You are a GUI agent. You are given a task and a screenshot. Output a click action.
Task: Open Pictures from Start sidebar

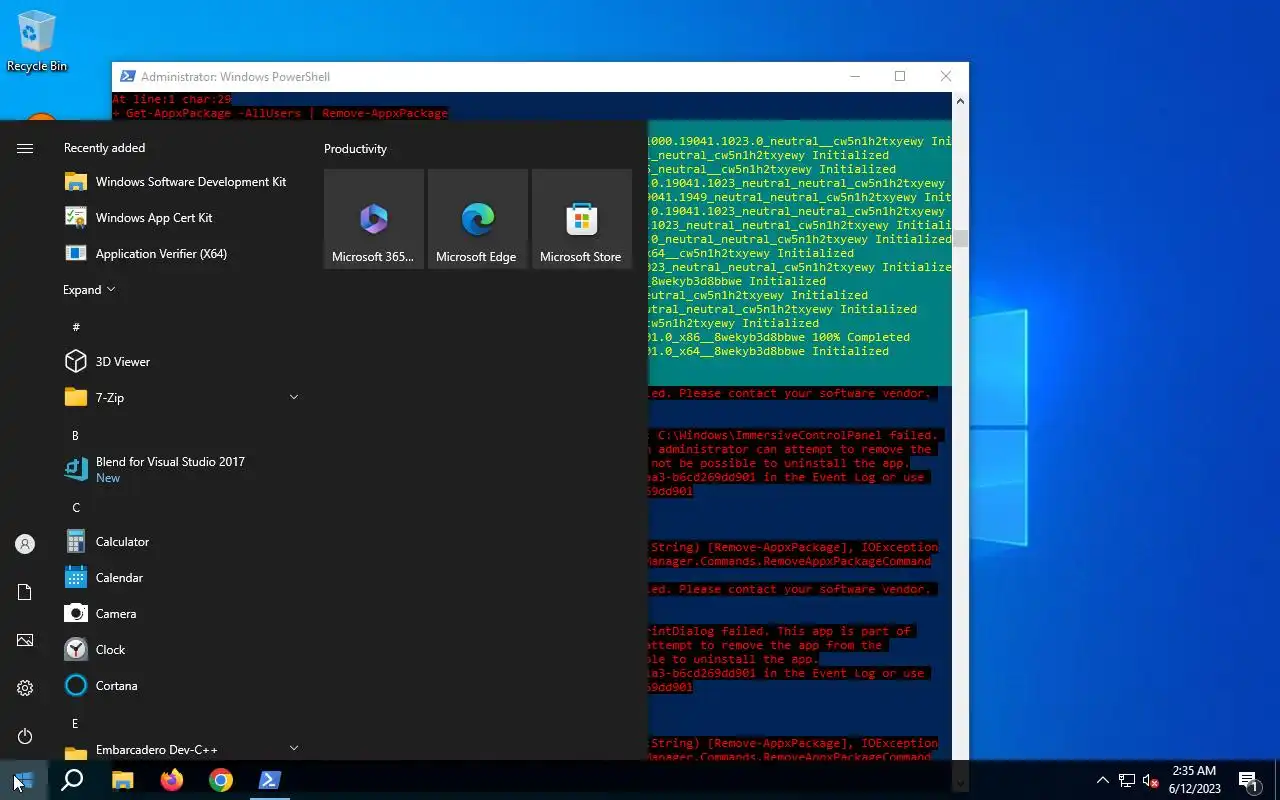(25, 640)
